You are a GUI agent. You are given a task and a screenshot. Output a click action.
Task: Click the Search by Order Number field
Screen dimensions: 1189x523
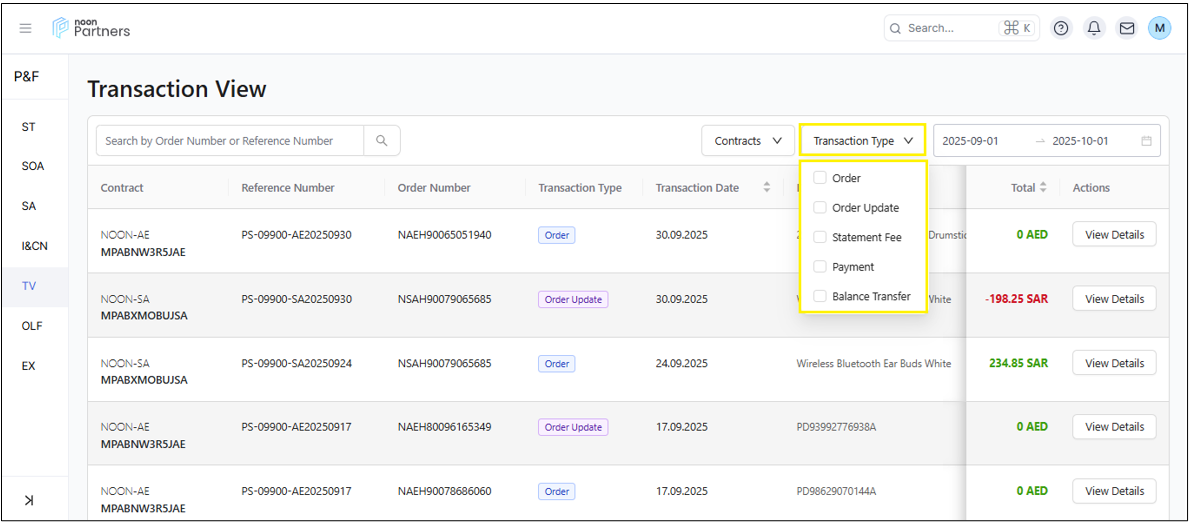click(x=230, y=141)
